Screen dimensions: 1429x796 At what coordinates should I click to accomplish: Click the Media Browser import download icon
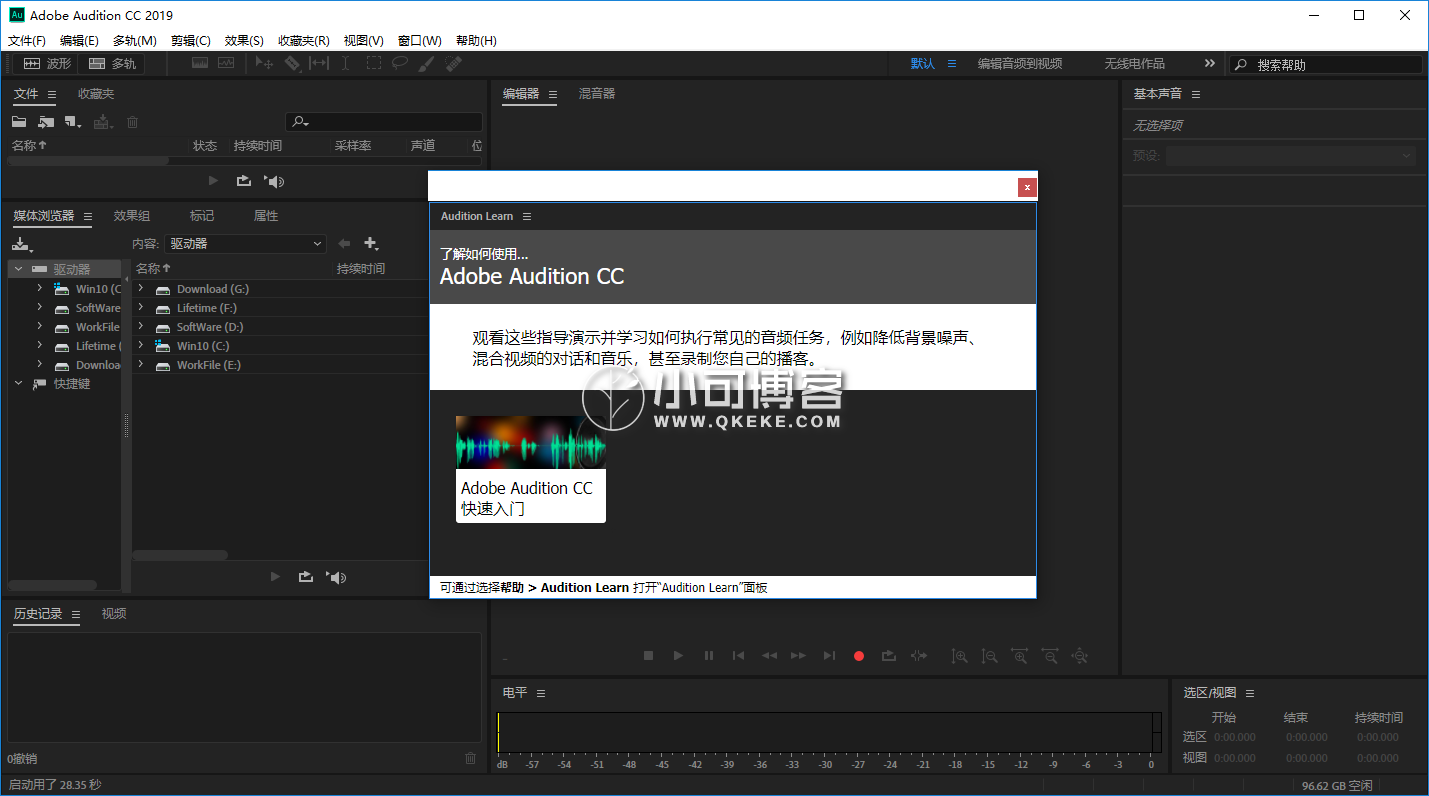tap(22, 244)
